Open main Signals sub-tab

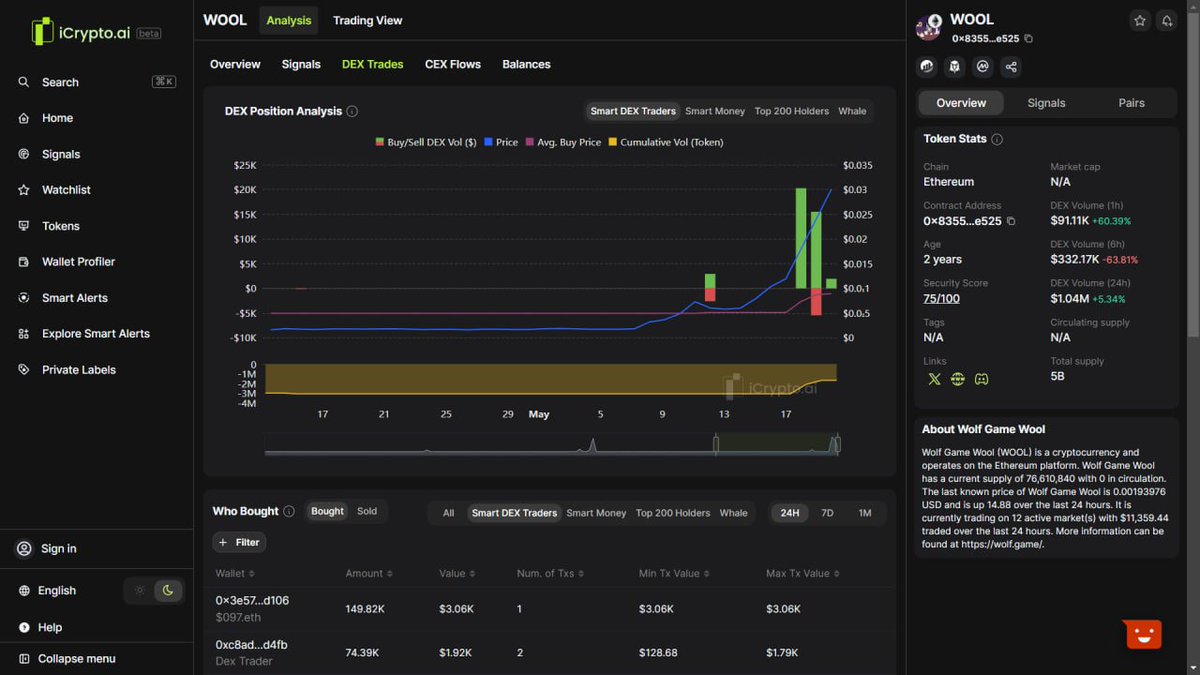[x=301, y=64]
